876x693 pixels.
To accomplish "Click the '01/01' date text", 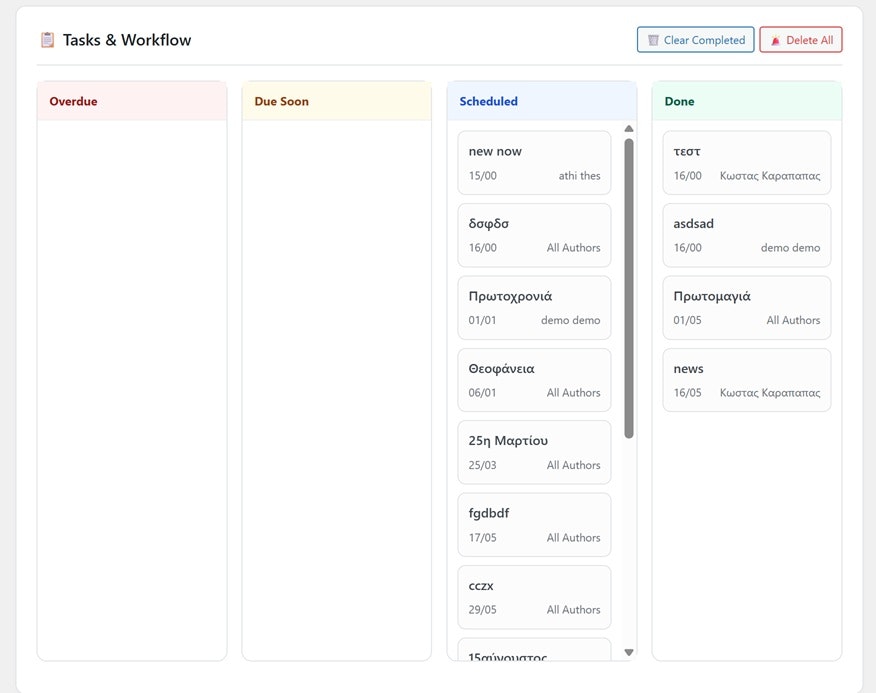I will [x=482, y=320].
